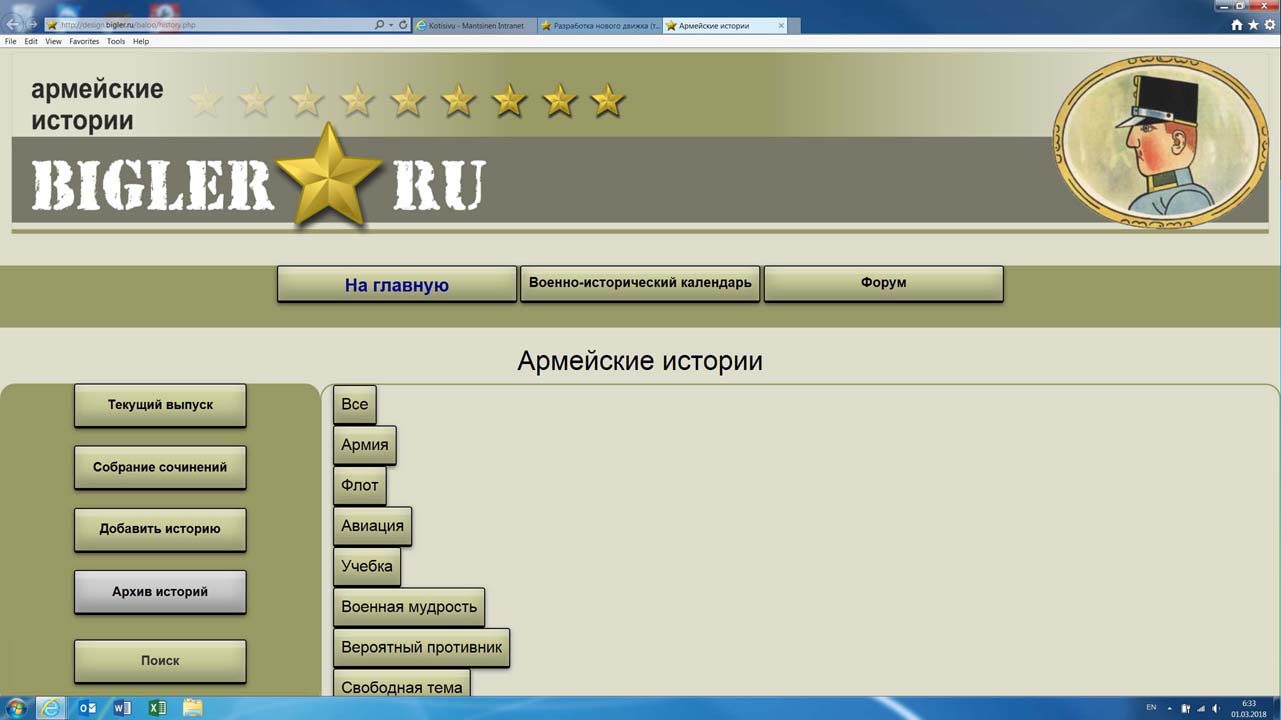Viewport: 1281px width, 720px height.
Task: Click the IE Favorites star icon
Action: [1254, 25]
